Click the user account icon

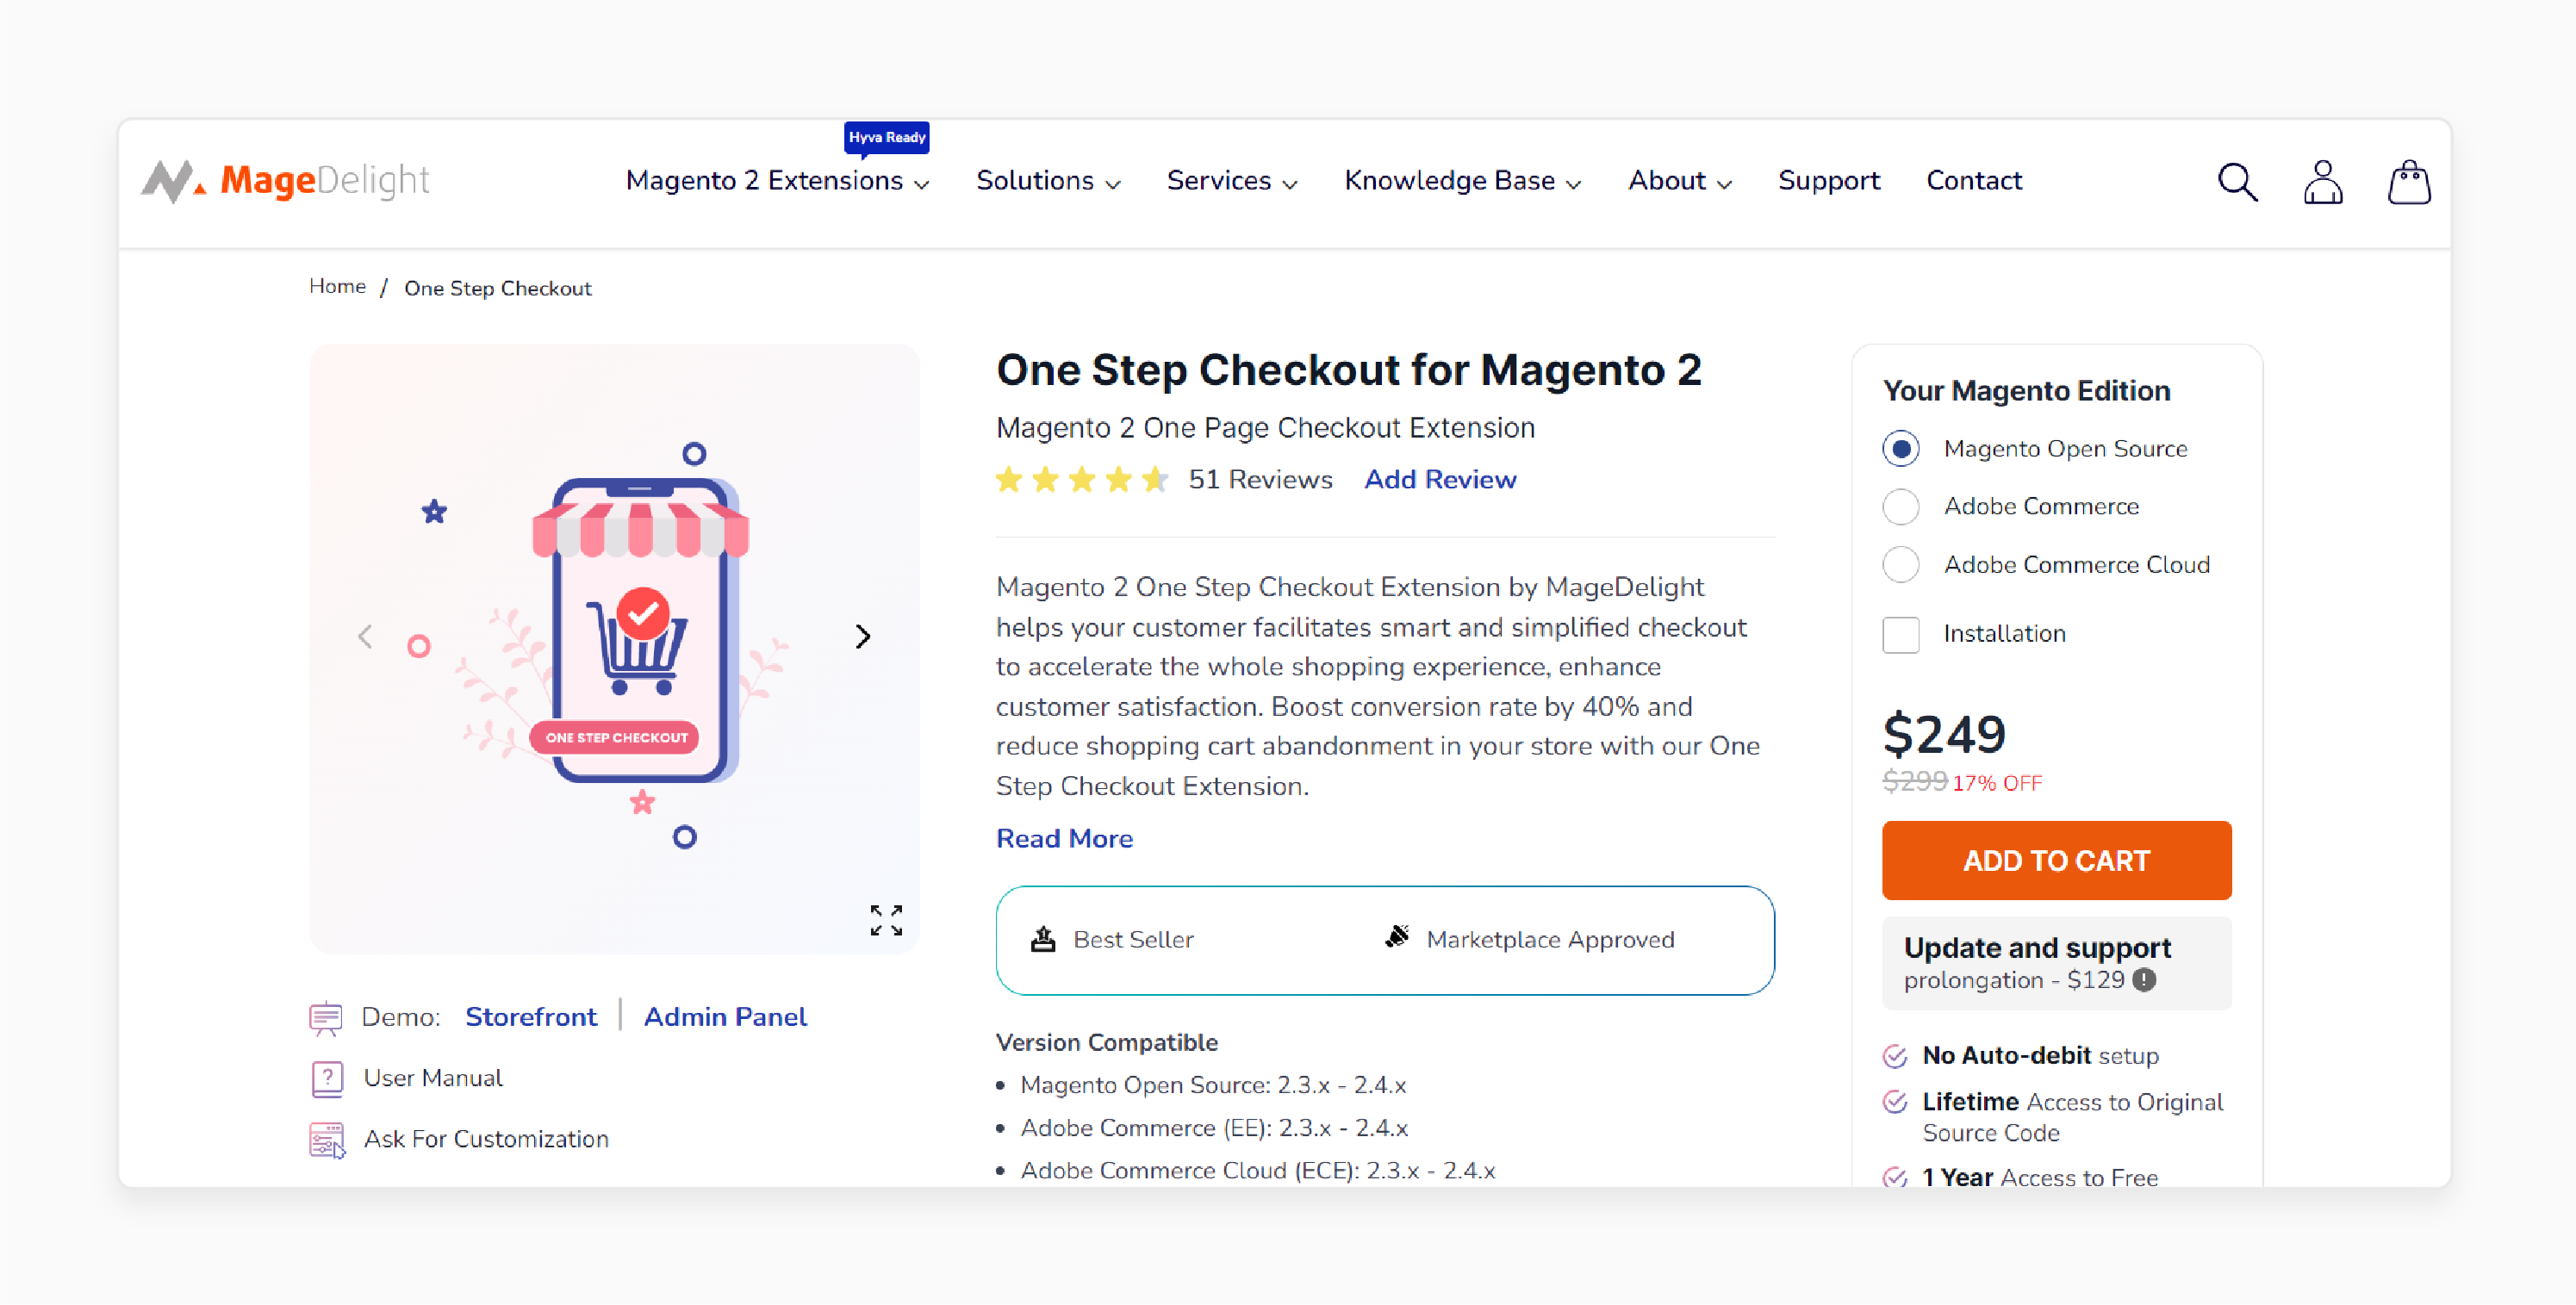click(x=2323, y=182)
